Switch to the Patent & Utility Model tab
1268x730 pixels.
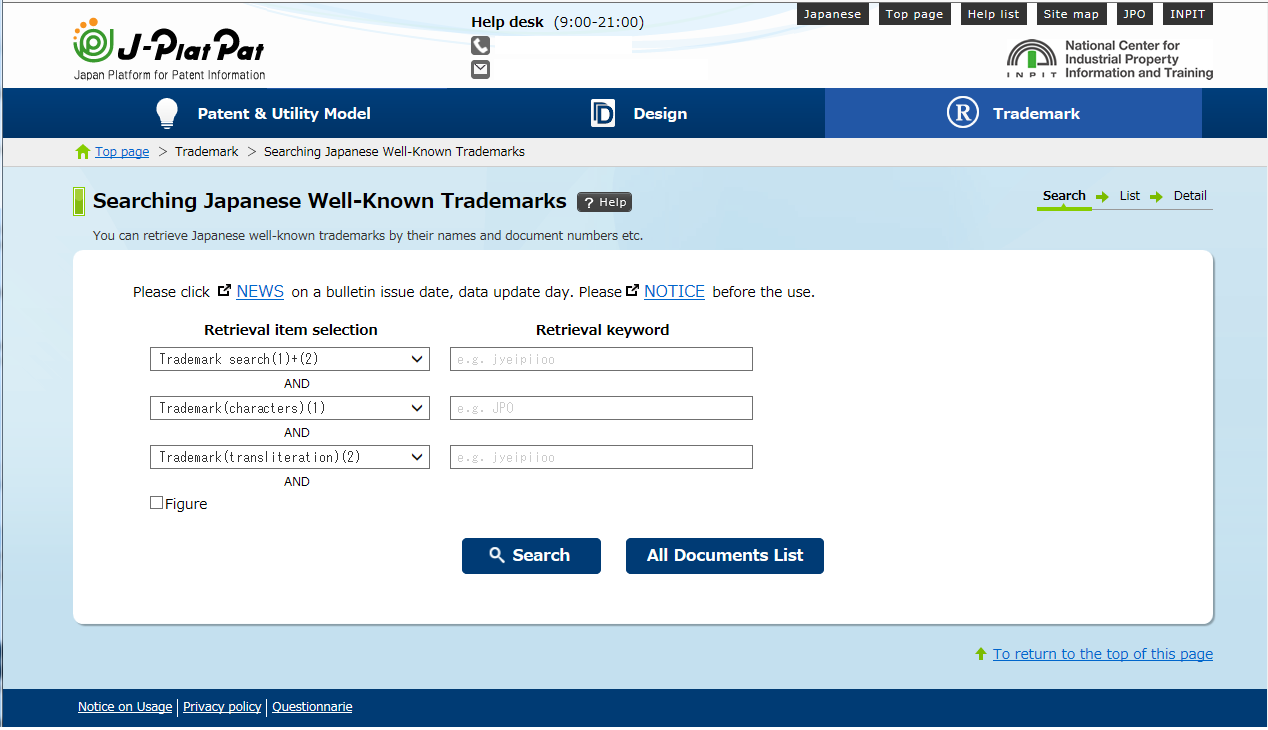(x=264, y=114)
